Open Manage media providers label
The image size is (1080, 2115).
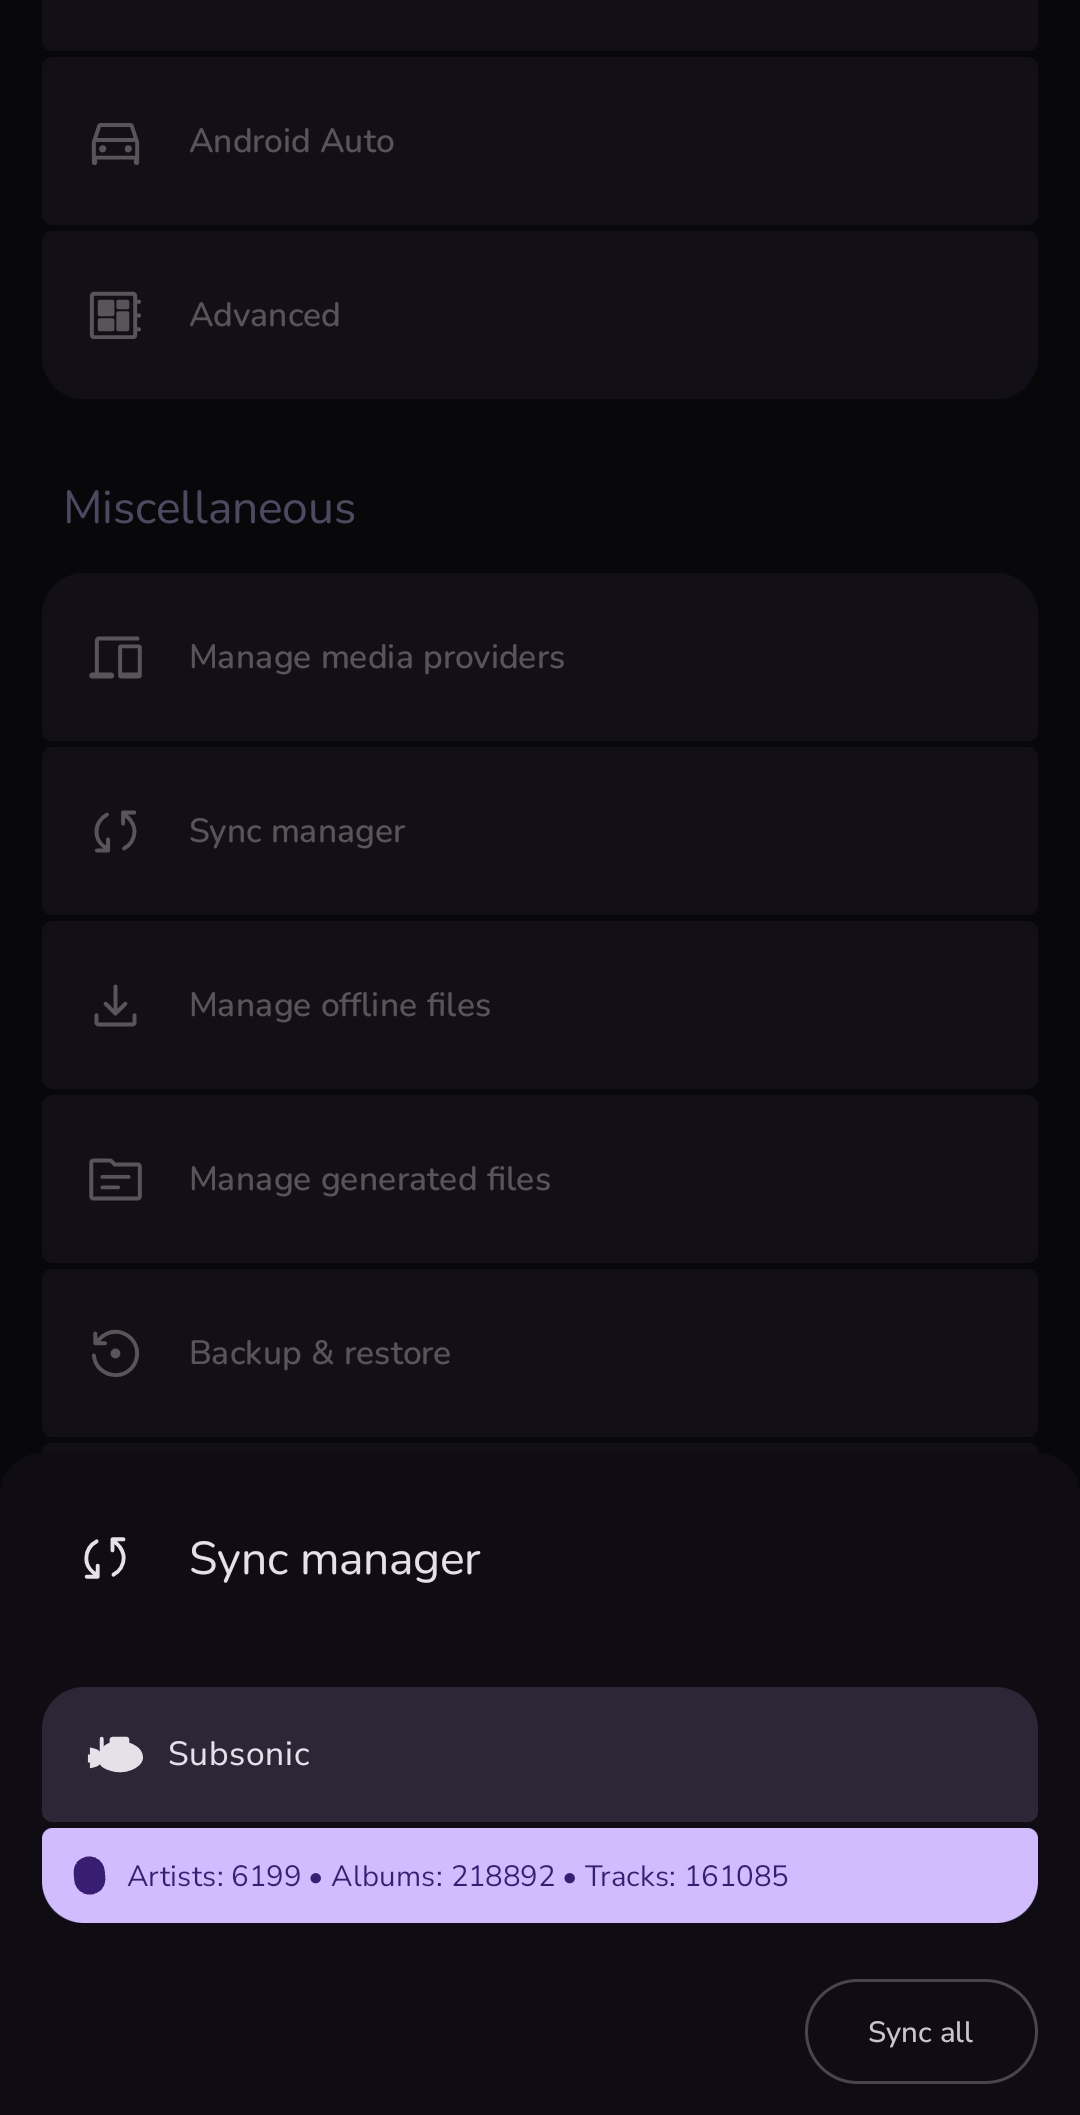377,658
